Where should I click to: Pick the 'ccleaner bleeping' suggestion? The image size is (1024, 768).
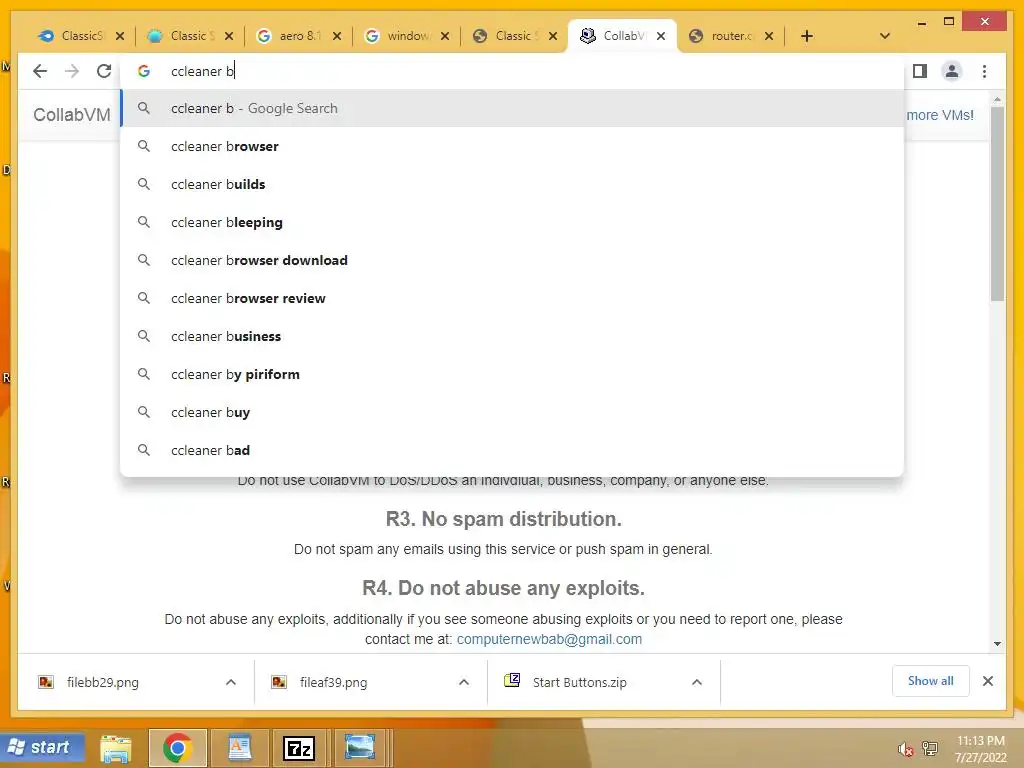coord(512,222)
